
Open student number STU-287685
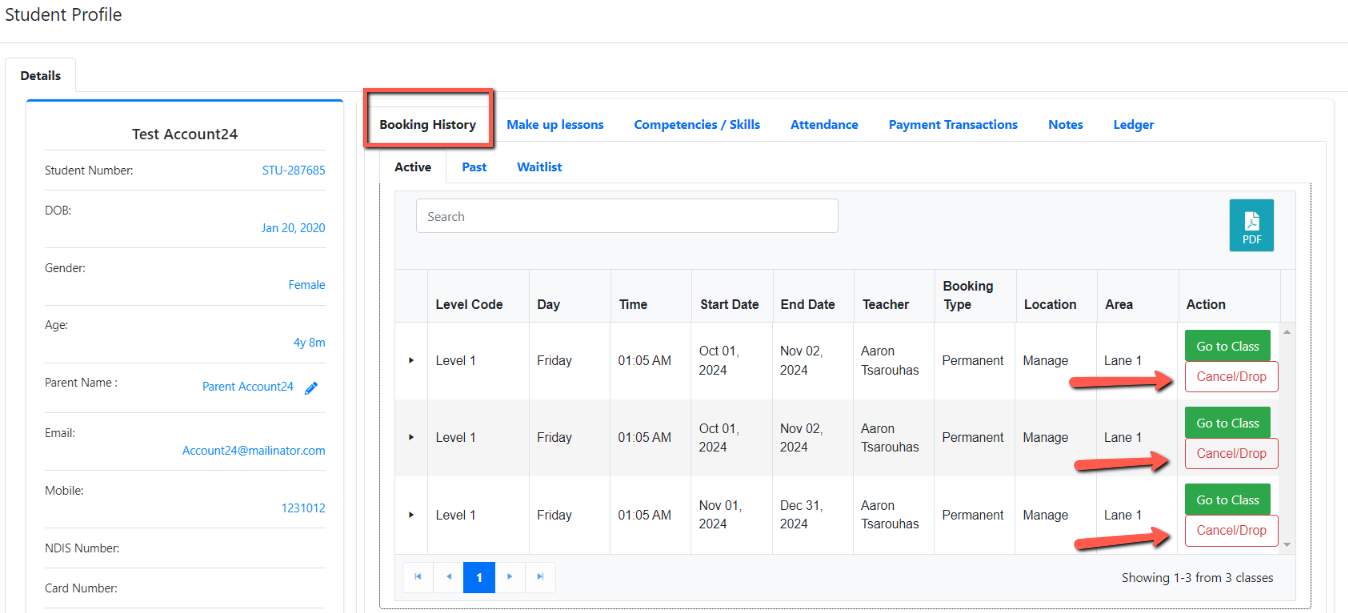pyautogui.click(x=294, y=171)
